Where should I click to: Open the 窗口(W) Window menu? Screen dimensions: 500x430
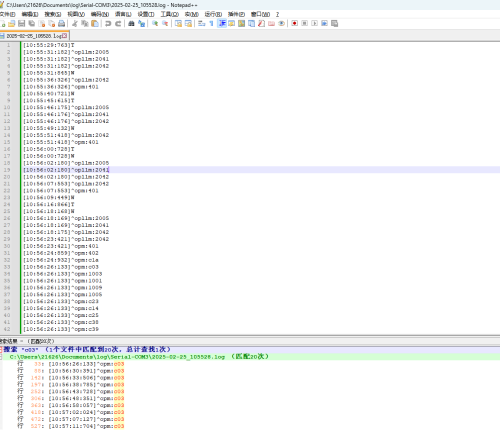click(x=260, y=14)
